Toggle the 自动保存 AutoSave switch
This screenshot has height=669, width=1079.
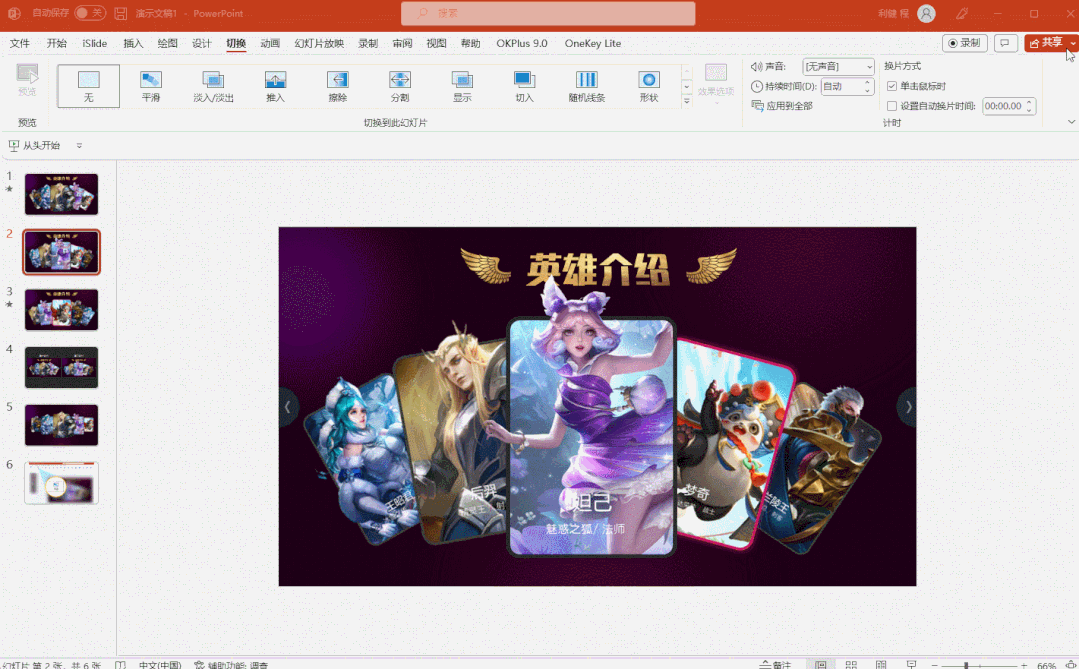(90, 13)
